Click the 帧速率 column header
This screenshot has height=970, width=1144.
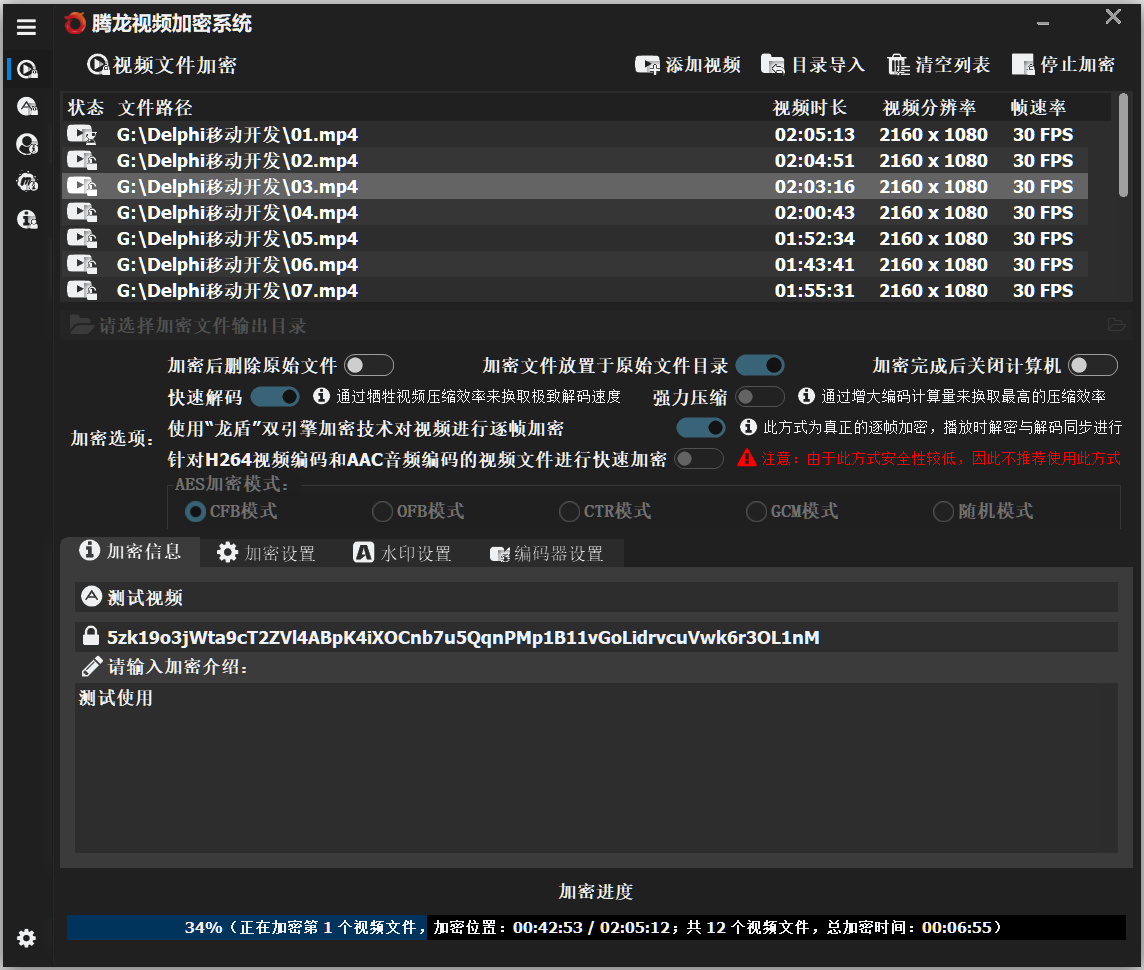point(1037,108)
